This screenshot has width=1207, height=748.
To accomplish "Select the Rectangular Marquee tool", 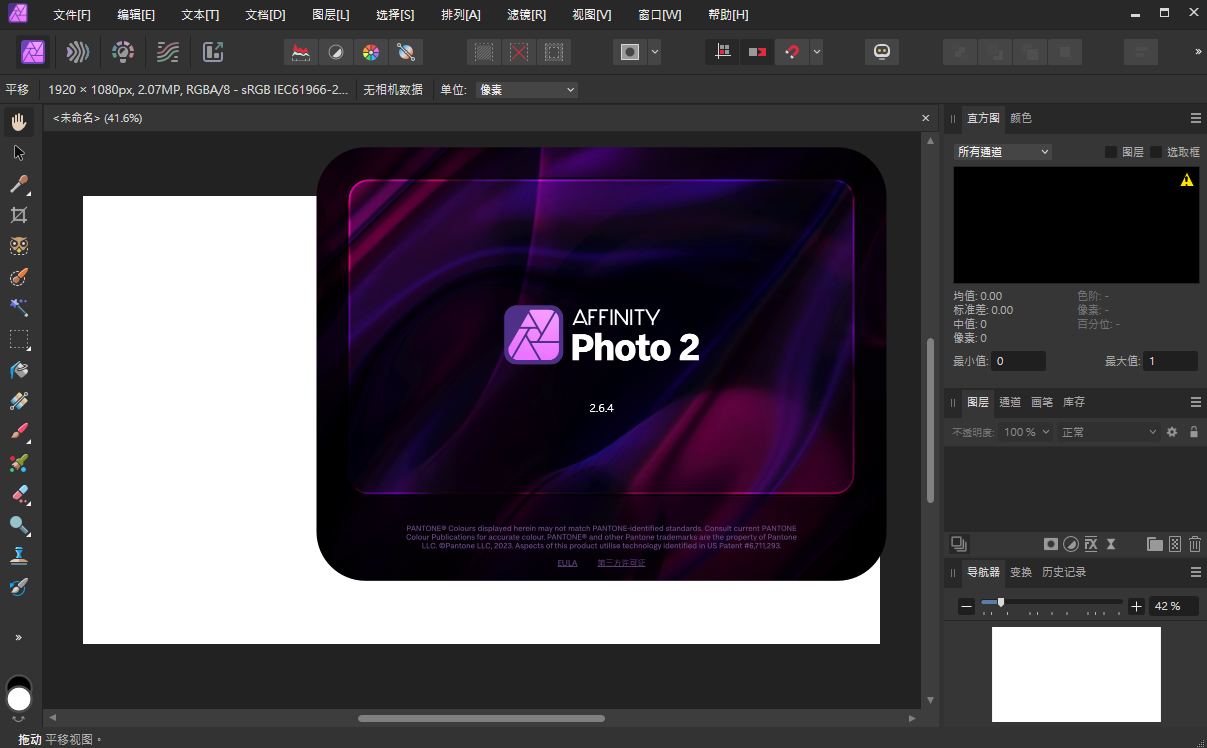I will 19,339.
